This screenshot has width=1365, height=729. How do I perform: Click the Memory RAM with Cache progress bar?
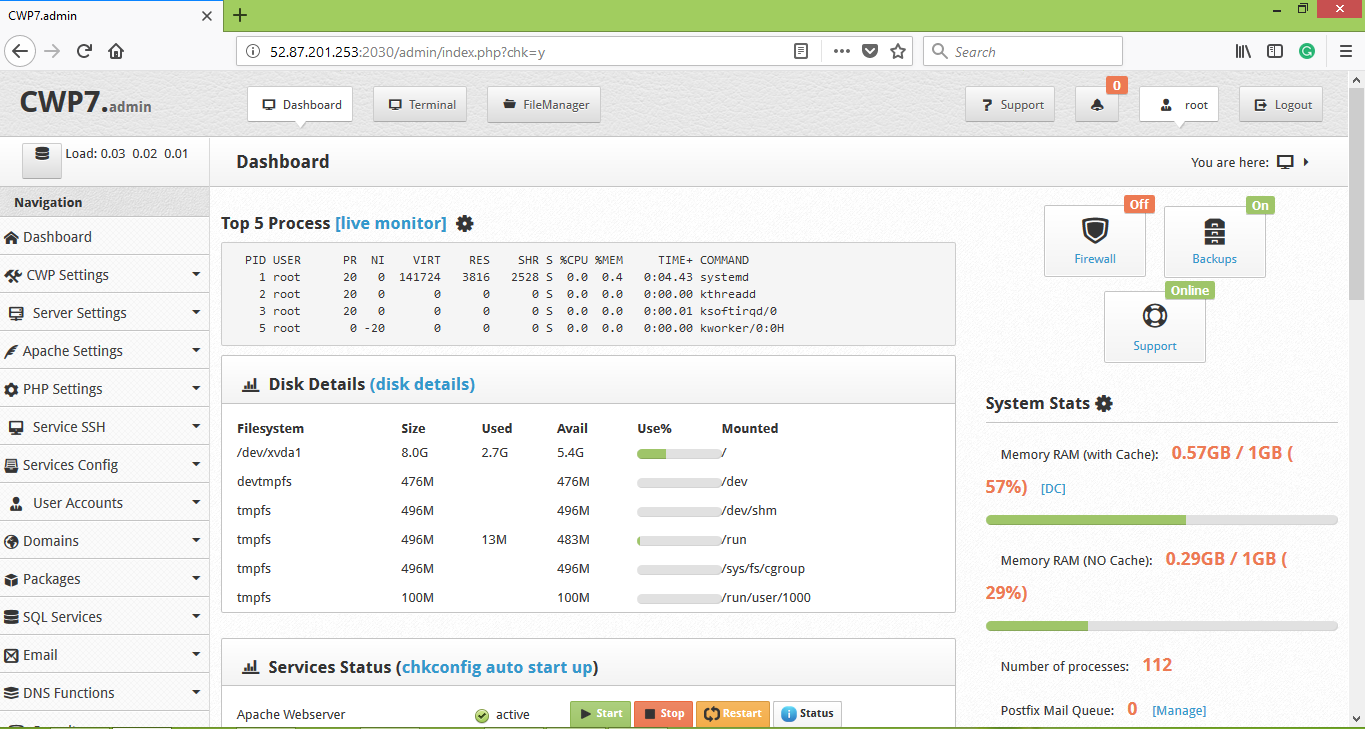click(x=1162, y=520)
